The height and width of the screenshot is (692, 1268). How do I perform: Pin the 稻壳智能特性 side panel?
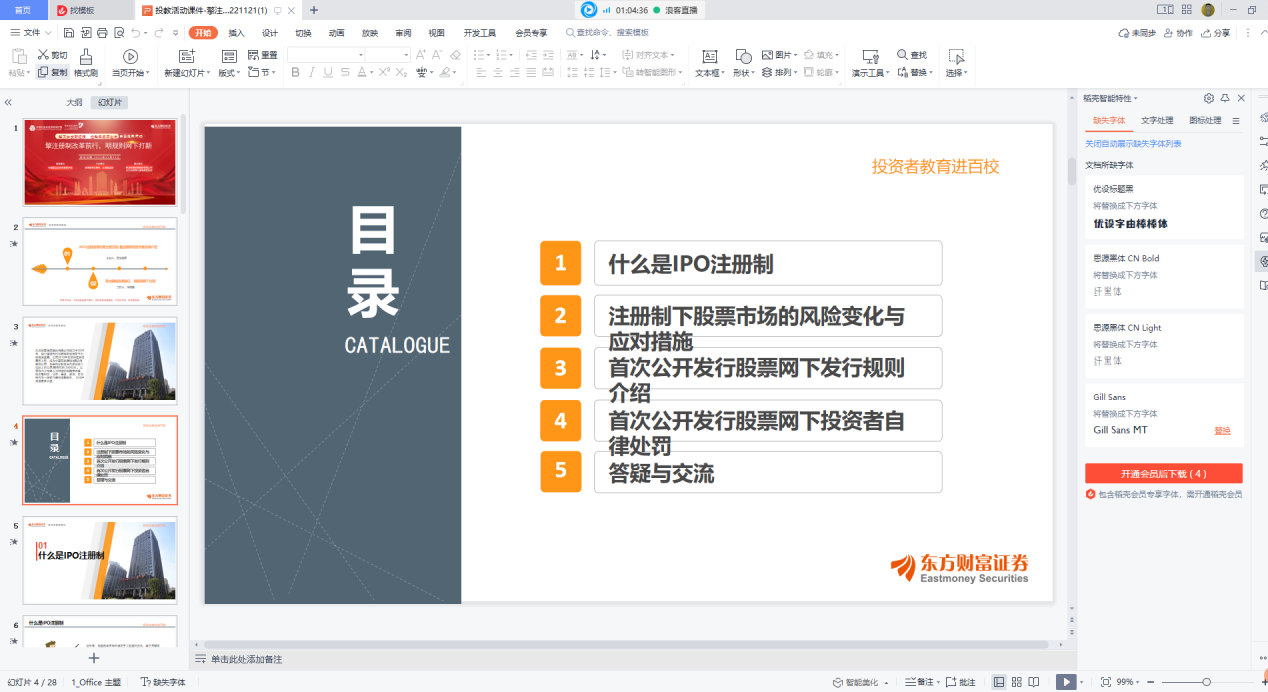pyautogui.click(x=1225, y=98)
